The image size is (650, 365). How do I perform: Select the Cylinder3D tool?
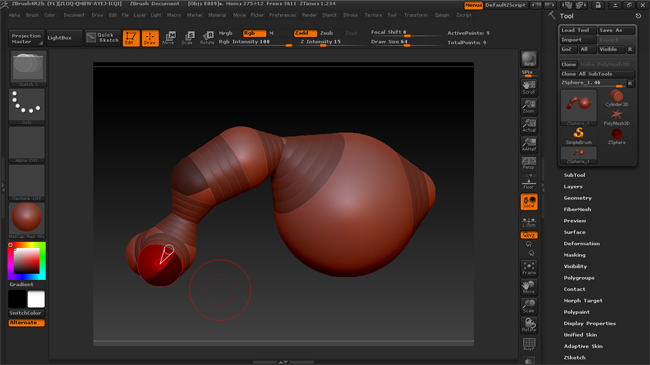tap(616, 99)
